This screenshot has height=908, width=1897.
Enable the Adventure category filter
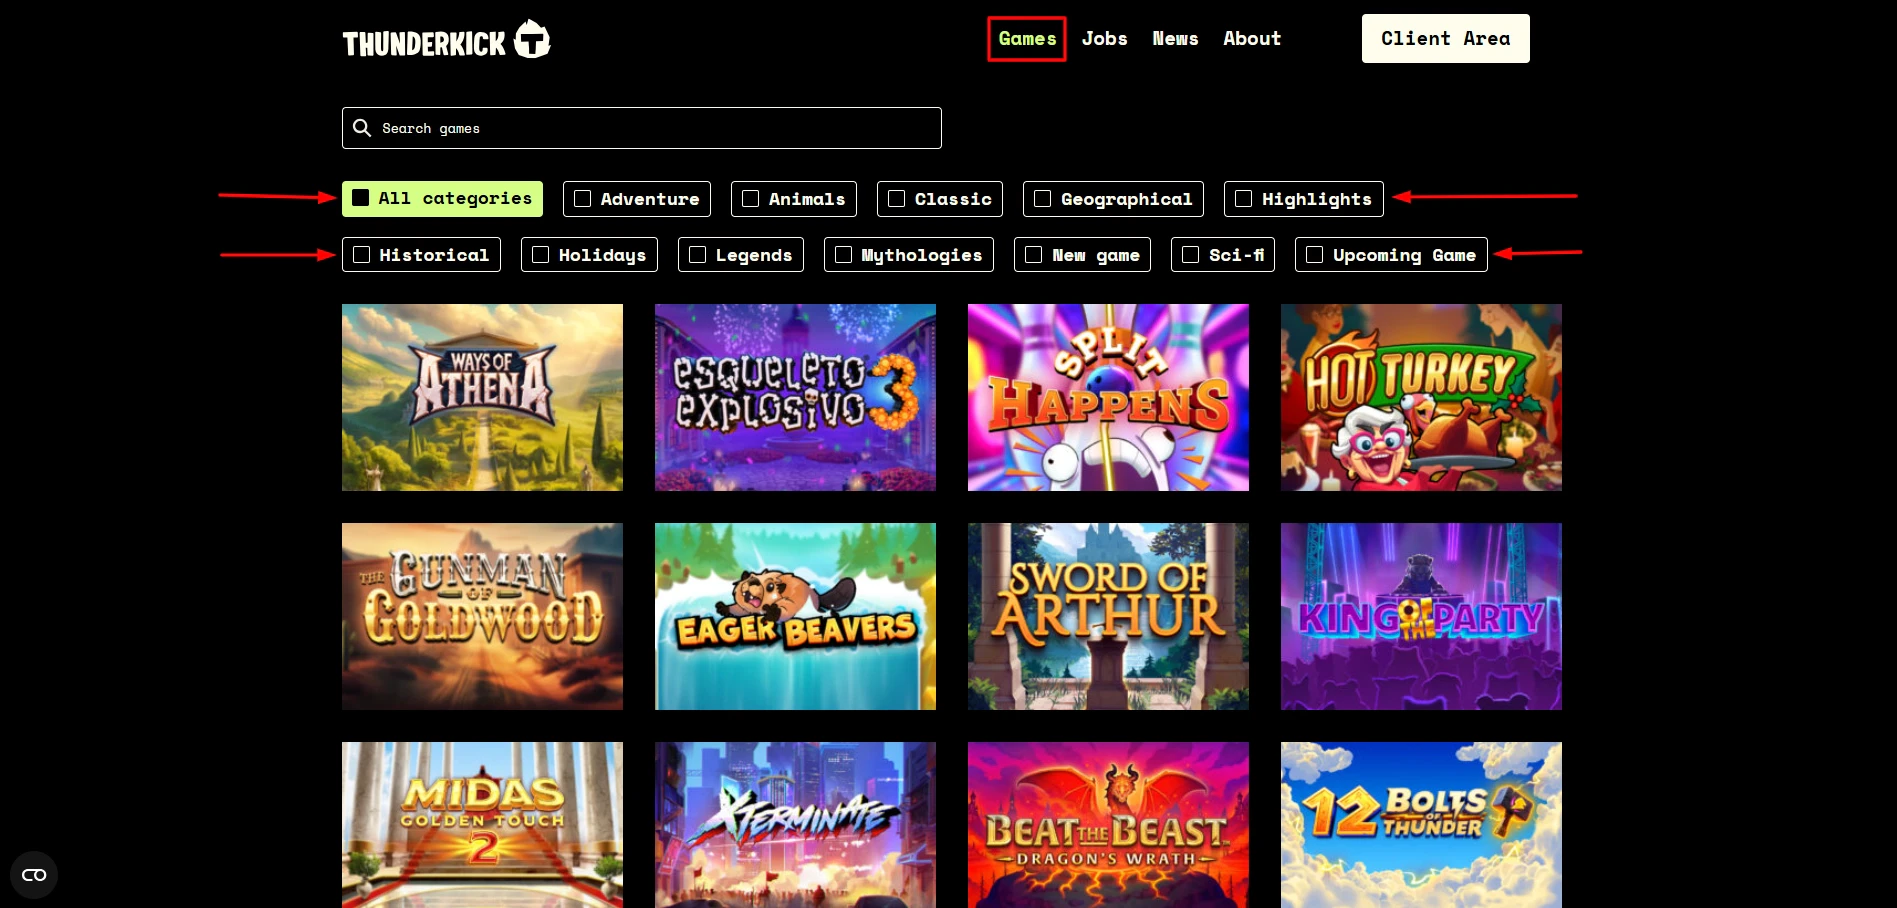(x=636, y=199)
